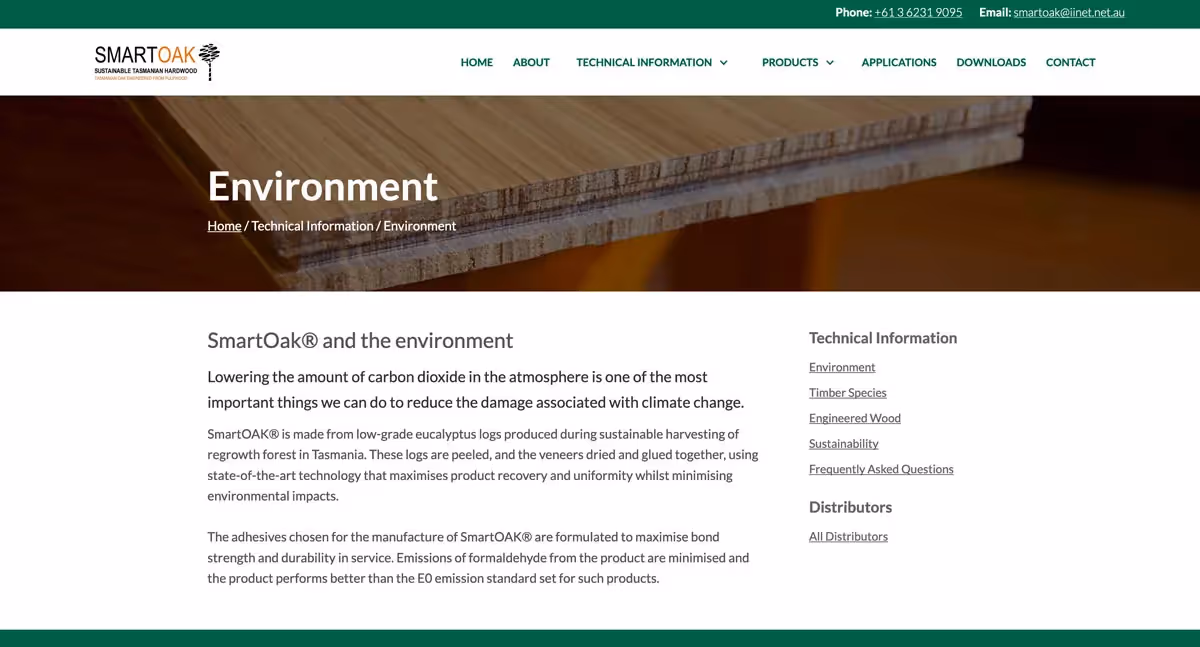
Task: Click paragraph starting 'SmartOAK® is made from'
Action: click(x=483, y=465)
